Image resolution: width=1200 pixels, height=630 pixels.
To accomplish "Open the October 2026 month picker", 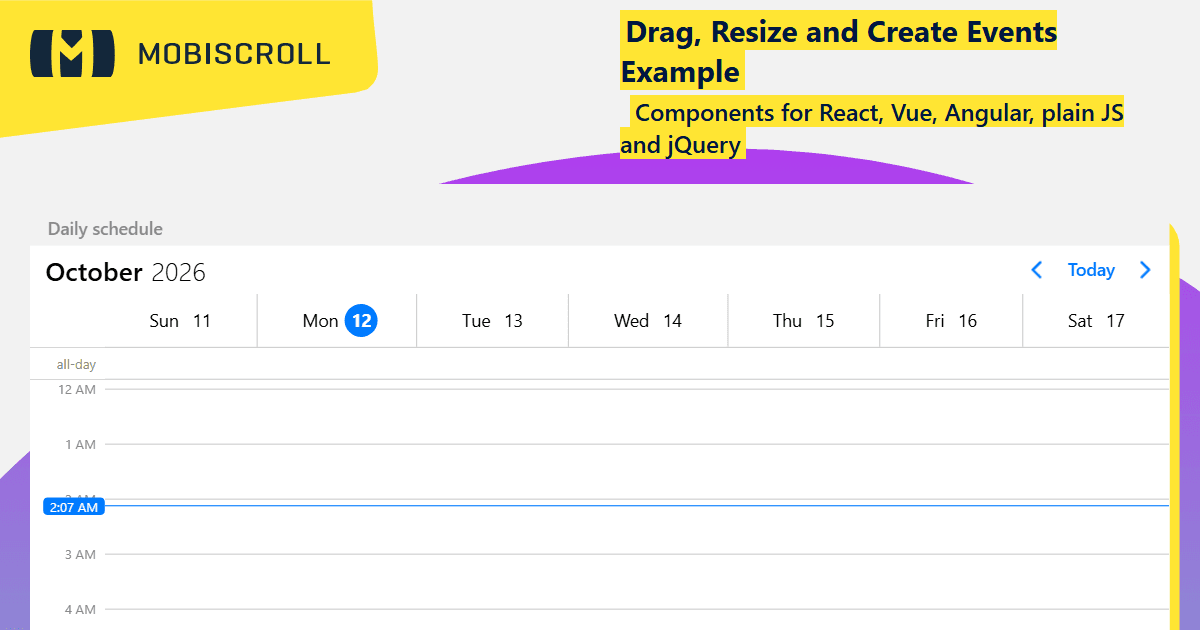I will click(126, 272).
